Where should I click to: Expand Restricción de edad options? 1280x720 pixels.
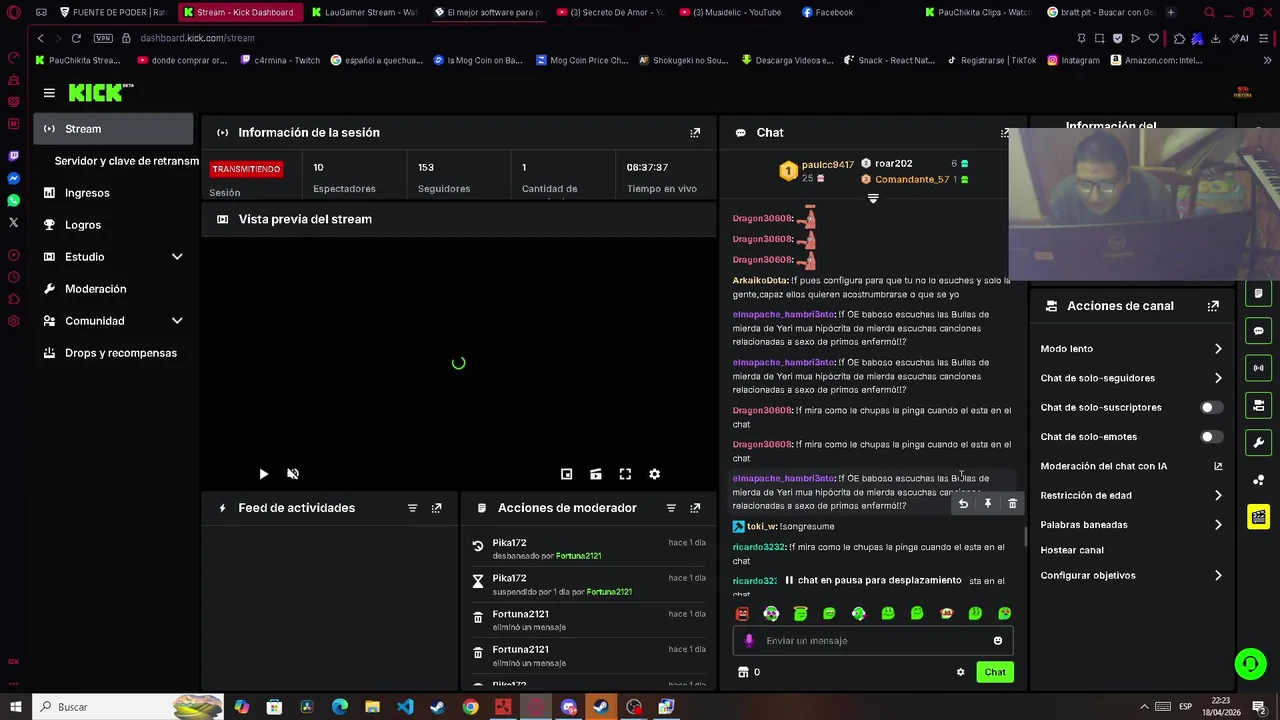[1218, 496]
